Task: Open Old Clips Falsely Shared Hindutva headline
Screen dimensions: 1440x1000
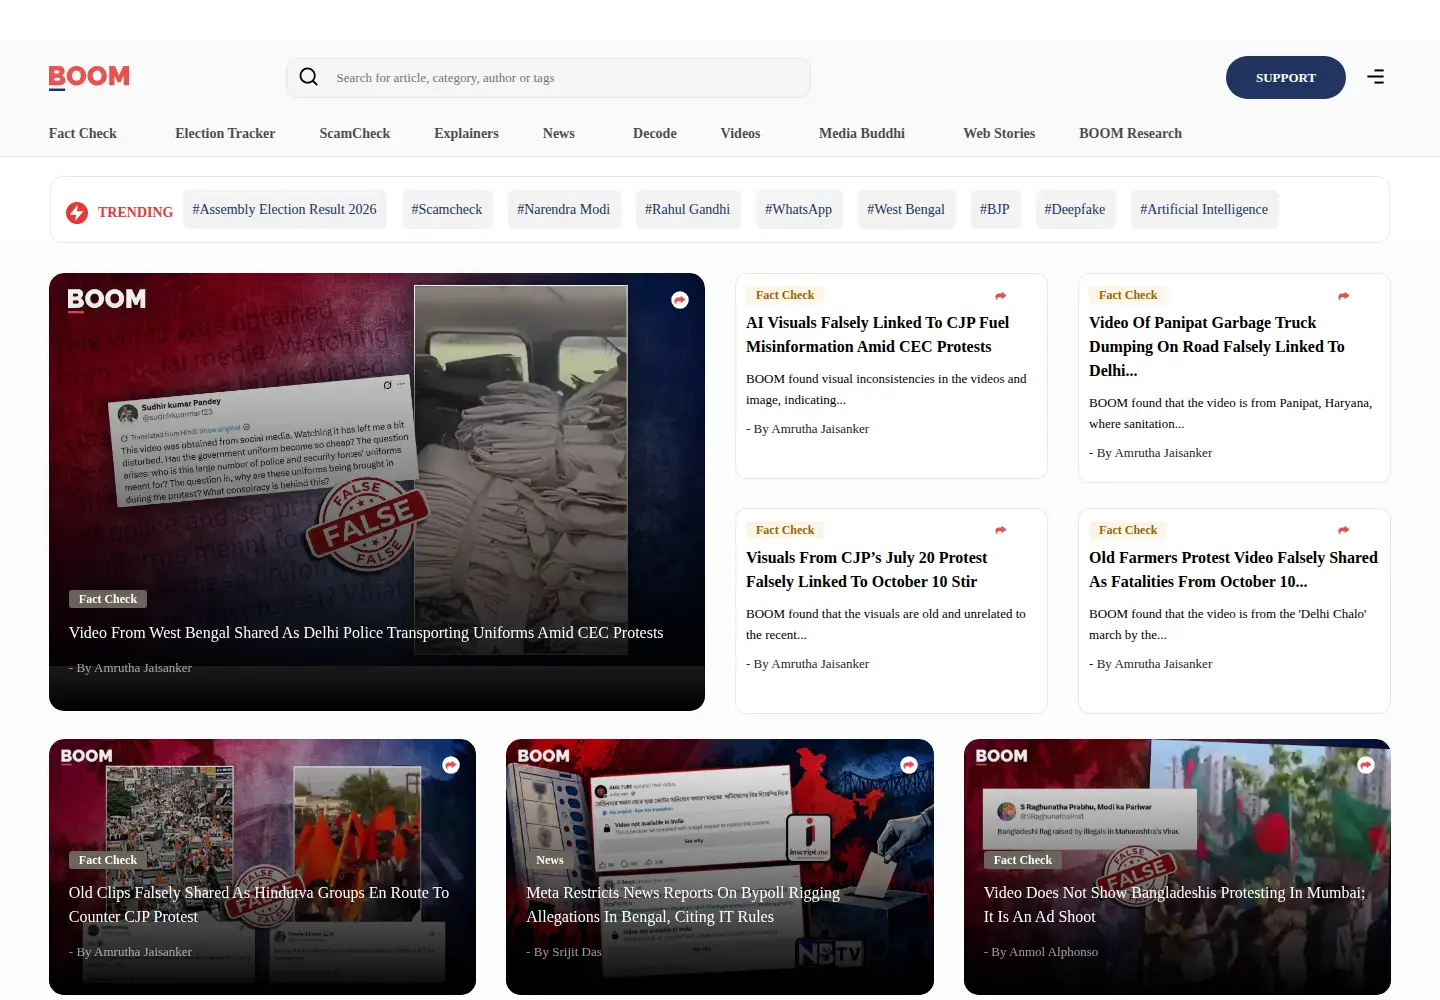Action: [x=259, y=905]
